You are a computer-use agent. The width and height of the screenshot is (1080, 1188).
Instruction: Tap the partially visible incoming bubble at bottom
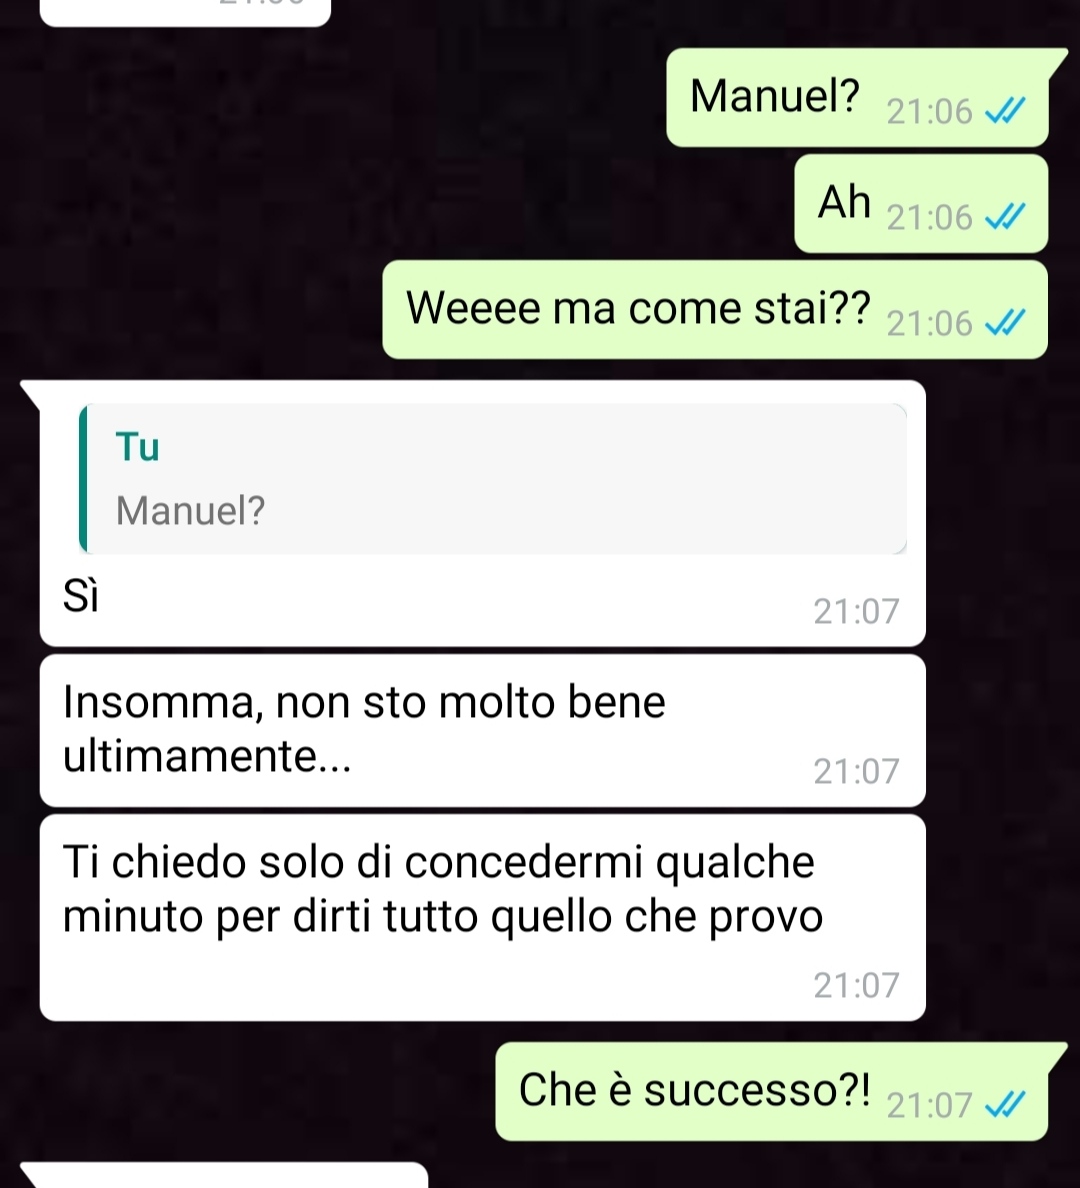pos(224,1175)
